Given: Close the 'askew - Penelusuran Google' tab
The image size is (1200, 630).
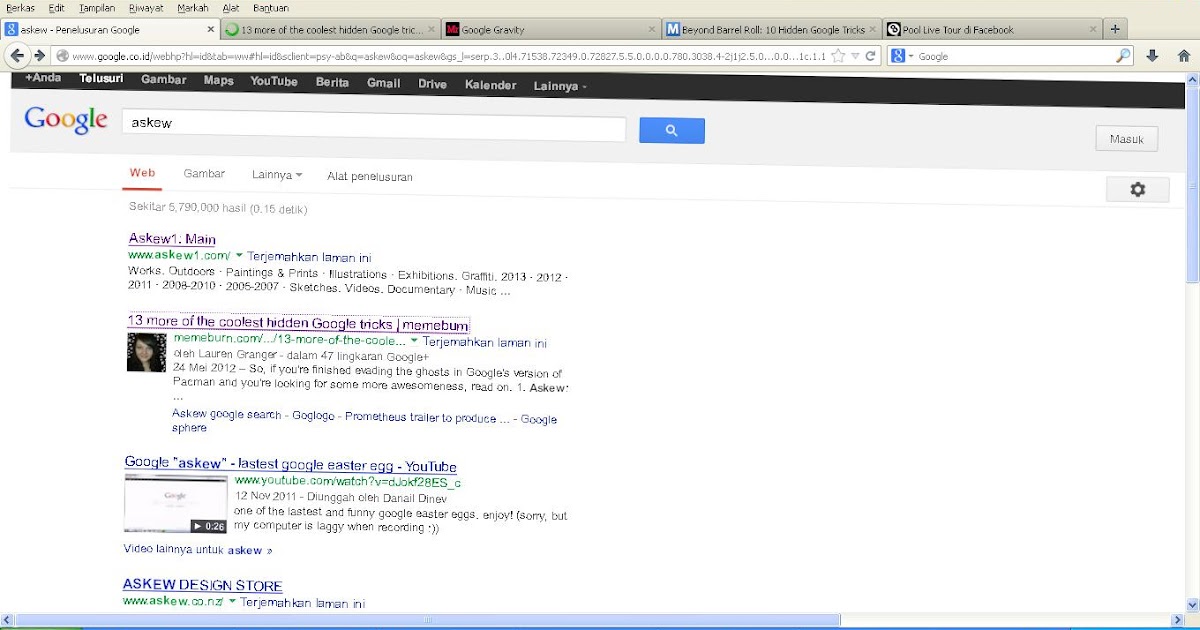Looking at the screenshot, I should [210, 29].
